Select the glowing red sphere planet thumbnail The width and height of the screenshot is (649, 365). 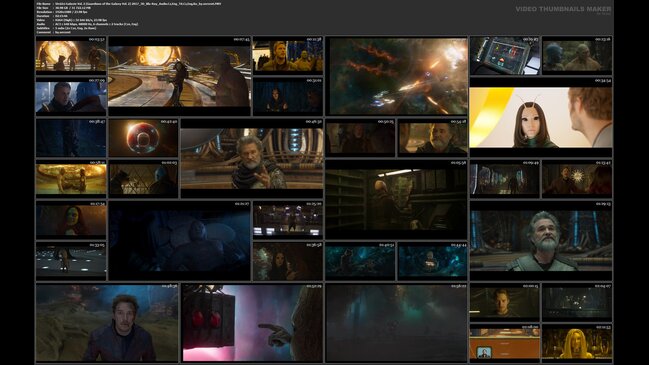(143, 138)
